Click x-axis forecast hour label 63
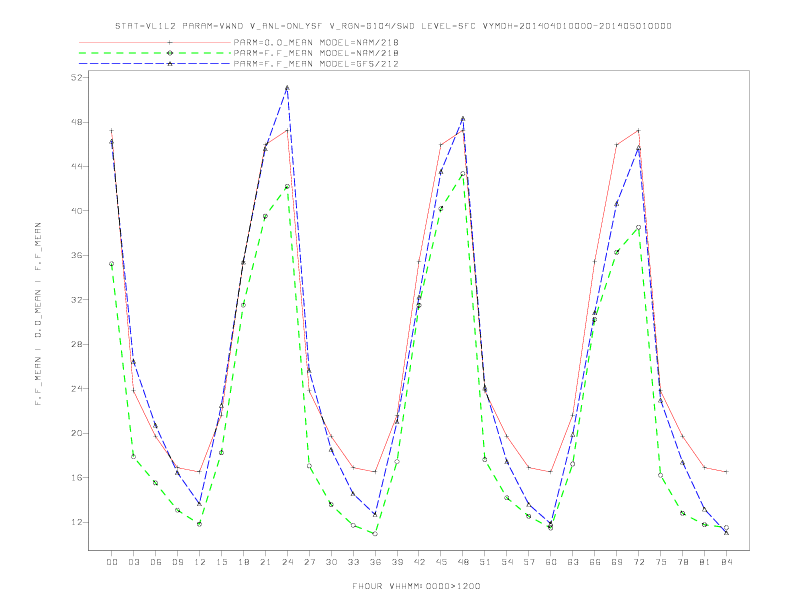Viewport: 792px width, 612px height. [573, 562]
